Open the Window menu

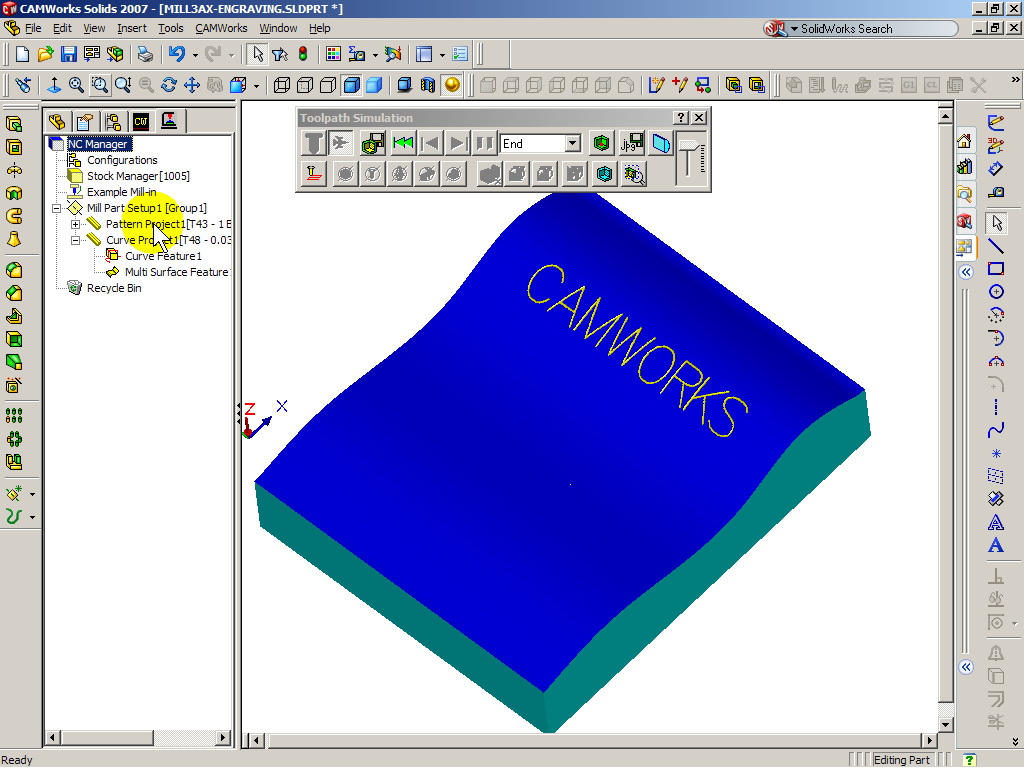point(278,28)
